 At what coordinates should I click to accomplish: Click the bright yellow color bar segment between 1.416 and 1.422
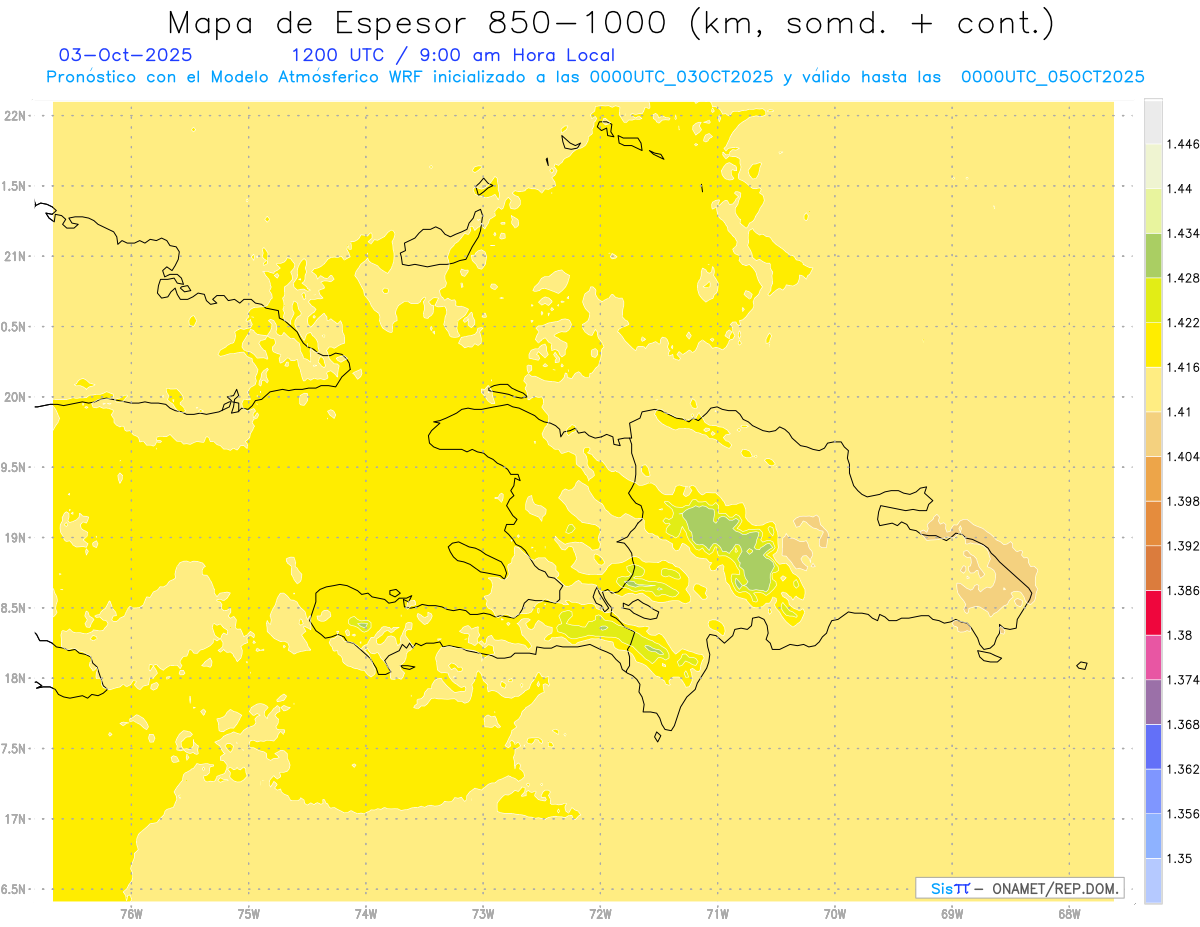coord(1153,345)
